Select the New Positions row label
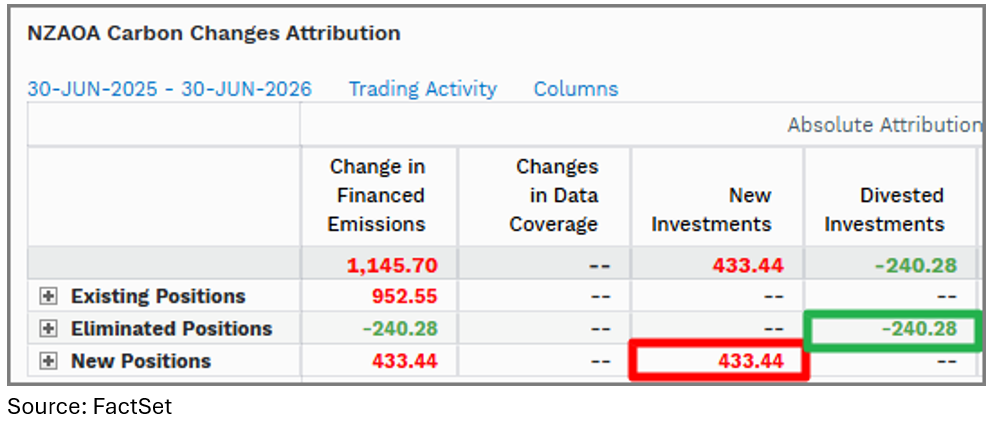The width and height of the screenshot is (997, 421). tap(141, 361)
